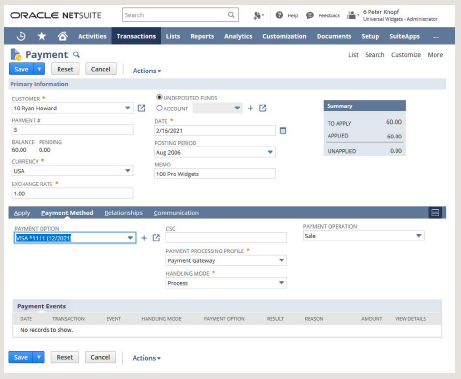Click the Feedback speech bubble icon

(310, 15)
